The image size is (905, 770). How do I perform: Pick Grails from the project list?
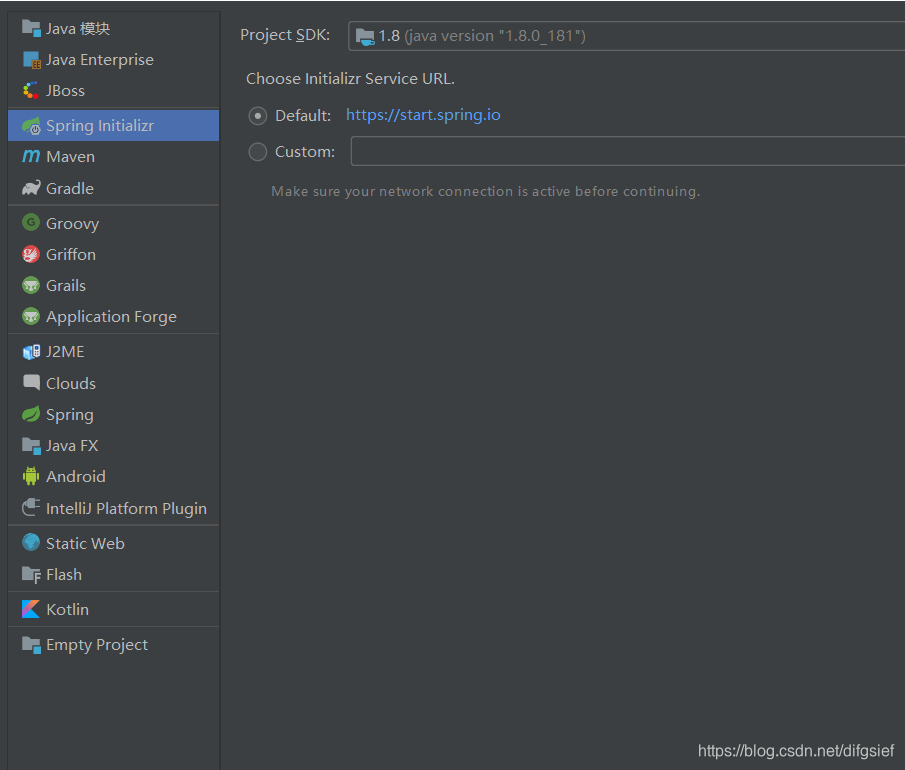114,285
